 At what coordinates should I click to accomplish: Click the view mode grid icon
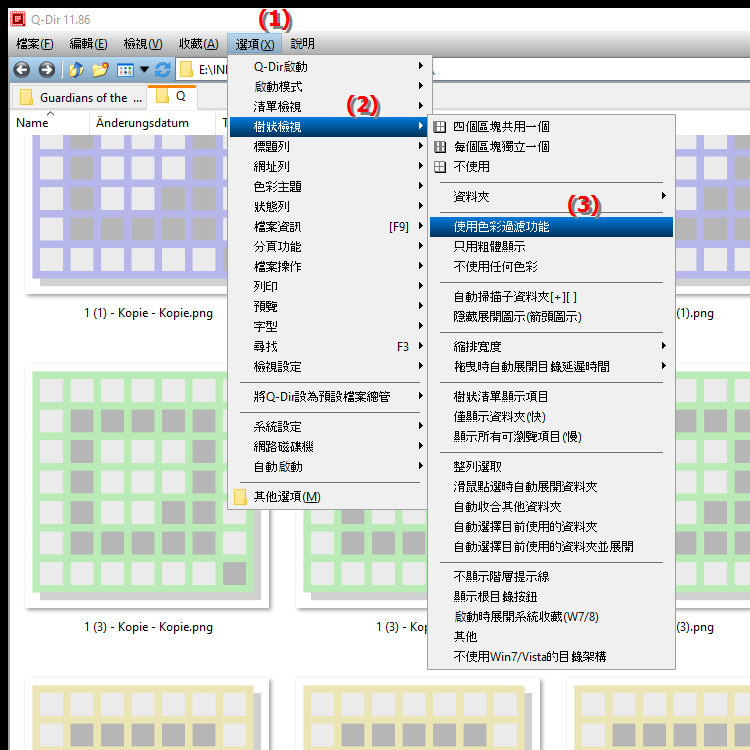tap(125, 70)
